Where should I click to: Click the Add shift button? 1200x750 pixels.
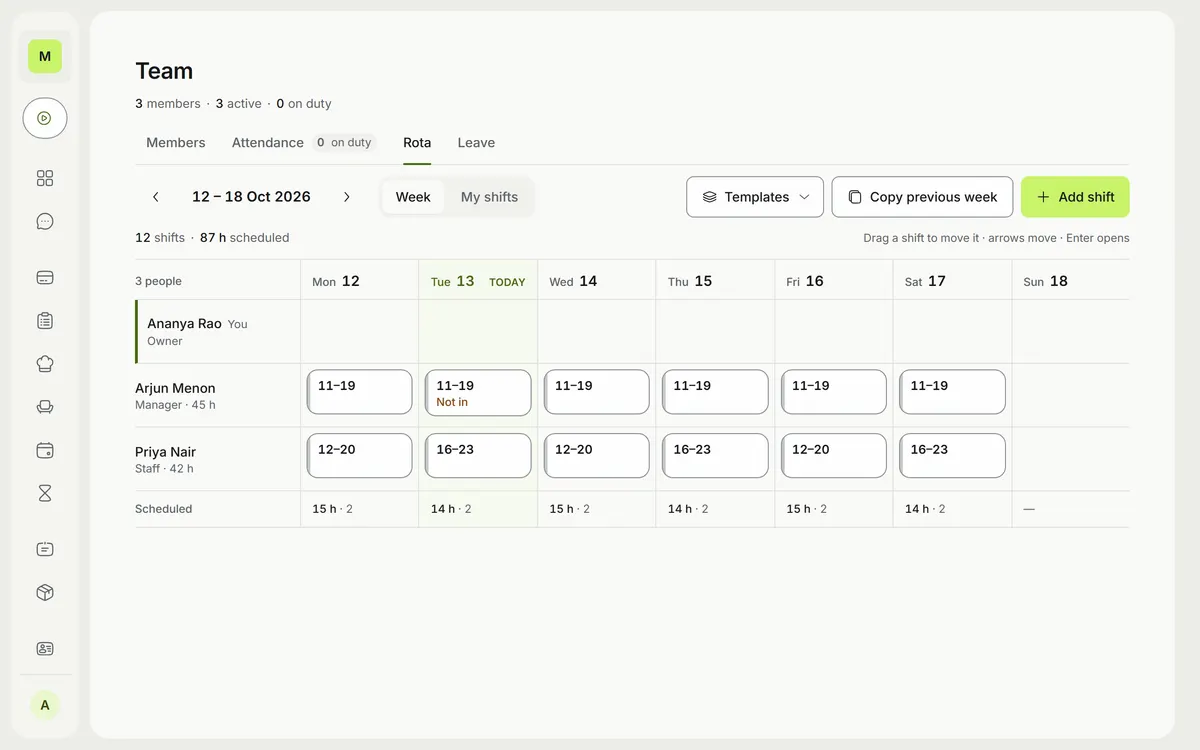pyautogui.click(x=1075, y=197)
